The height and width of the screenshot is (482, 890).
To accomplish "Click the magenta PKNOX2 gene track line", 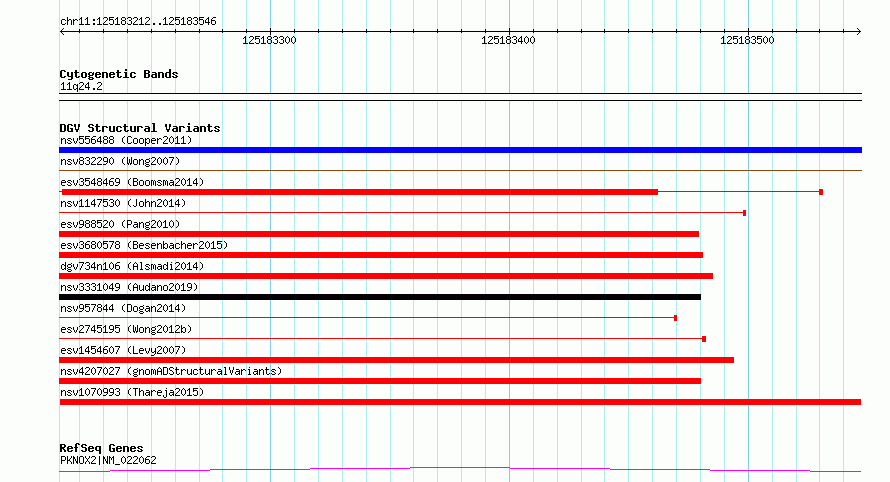I will point(460,470).
